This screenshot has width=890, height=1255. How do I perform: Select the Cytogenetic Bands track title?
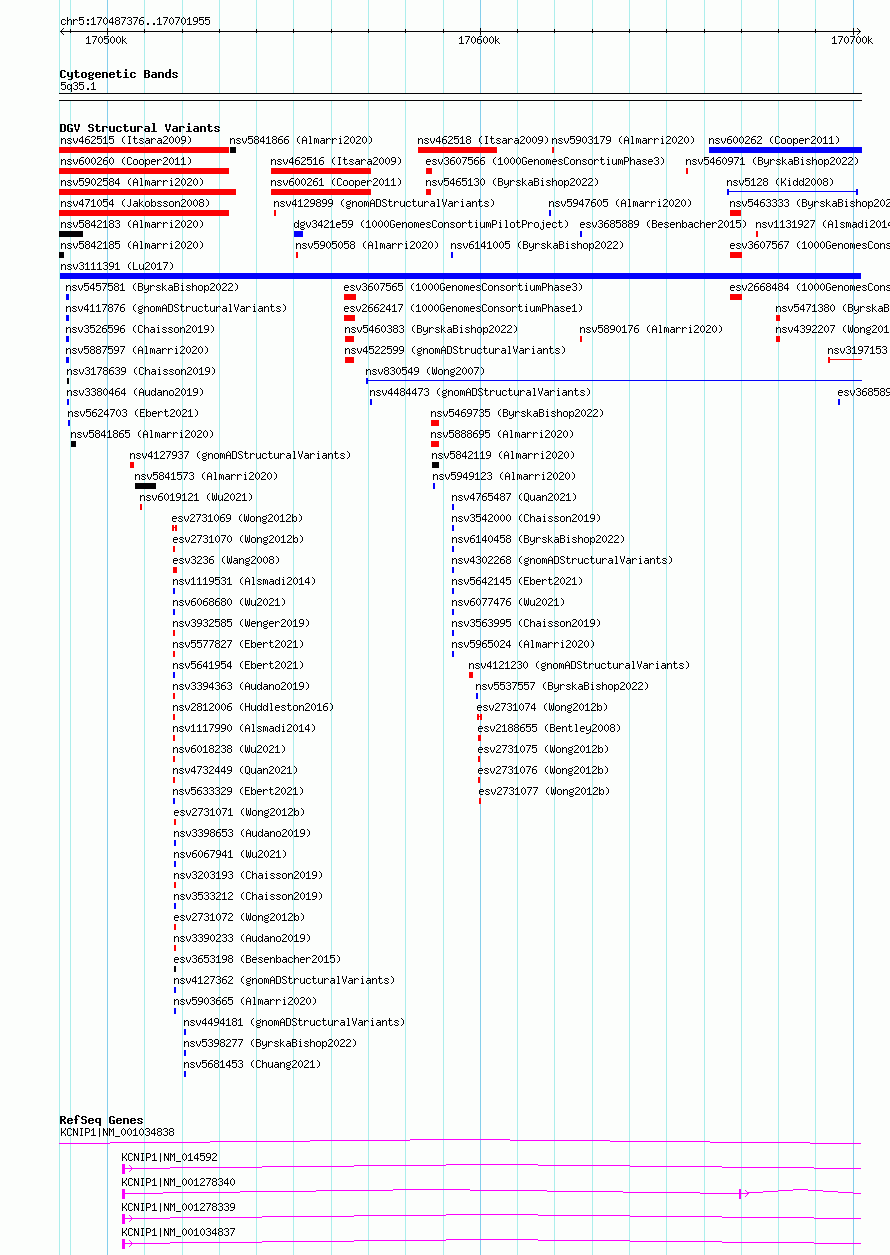coord(119,74)
